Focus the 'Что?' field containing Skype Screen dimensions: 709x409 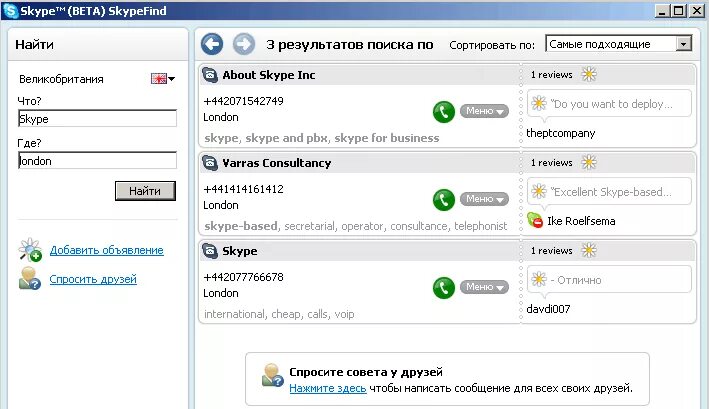tap(97, 118)
